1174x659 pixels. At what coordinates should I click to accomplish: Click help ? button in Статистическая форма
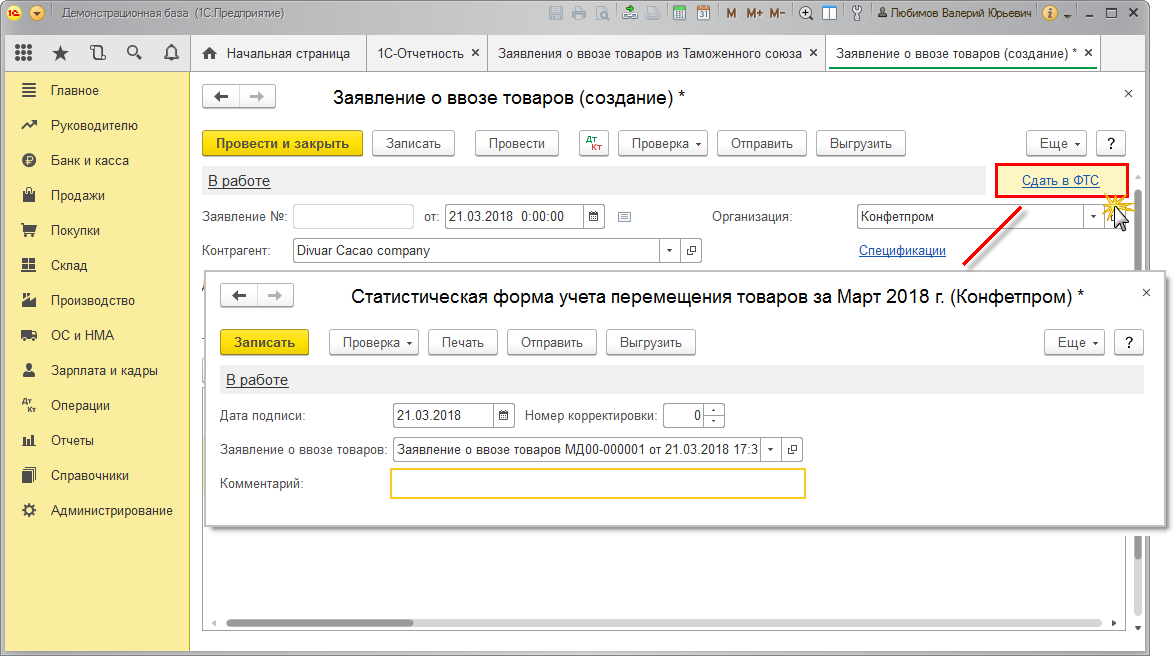click(1128, 342)
